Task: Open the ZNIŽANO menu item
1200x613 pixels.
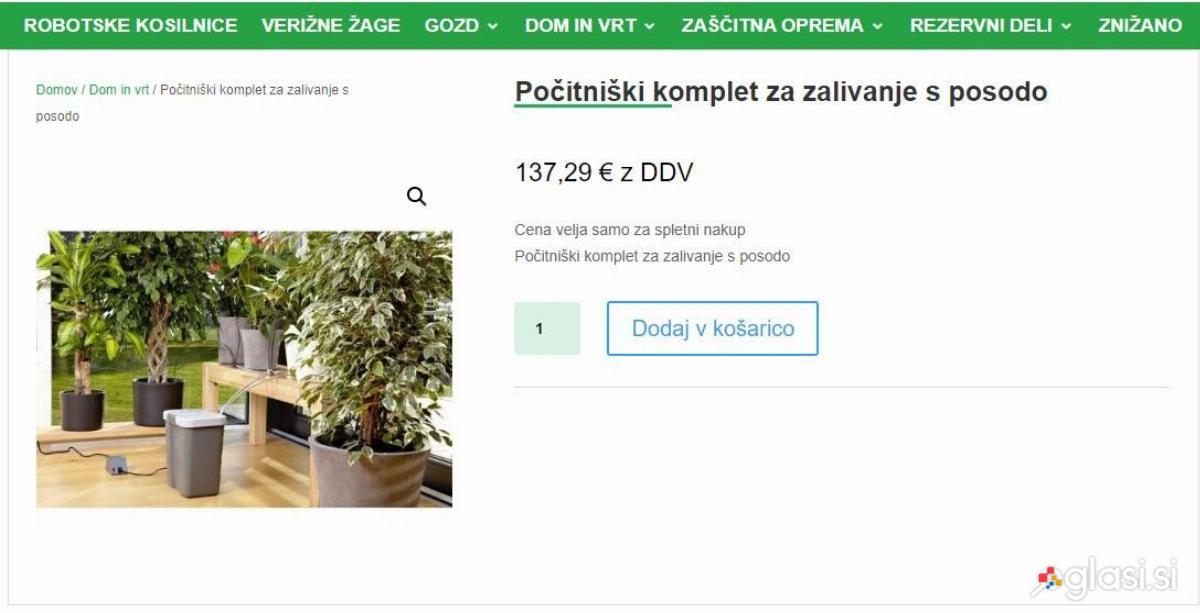Action: pyautogui.click(x=1140, y=25)
